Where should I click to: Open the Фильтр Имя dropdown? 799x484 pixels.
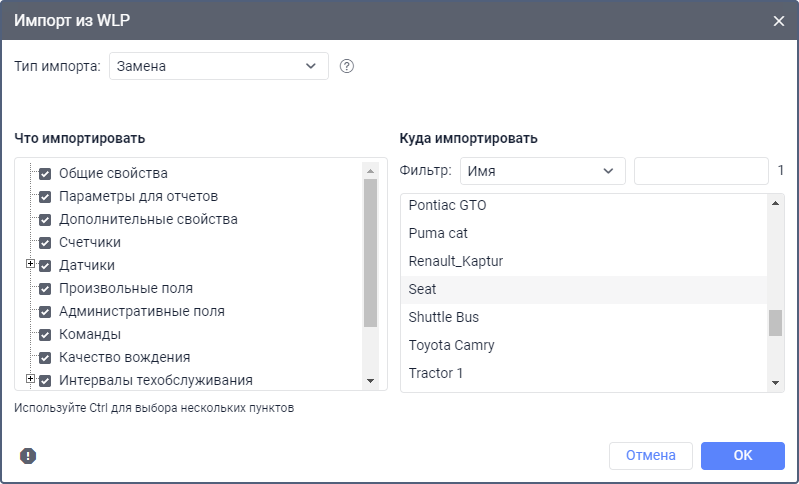click(542, 171)
